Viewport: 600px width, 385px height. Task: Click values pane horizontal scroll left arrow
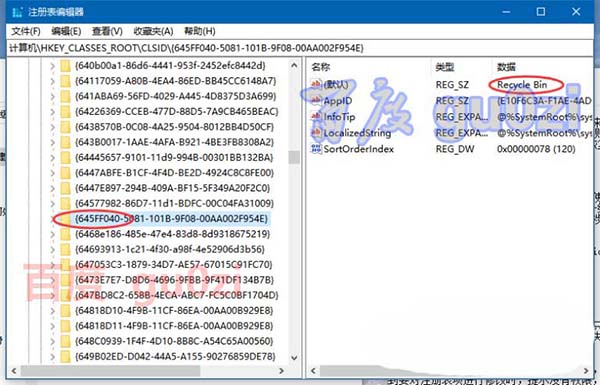pos(313,371)
